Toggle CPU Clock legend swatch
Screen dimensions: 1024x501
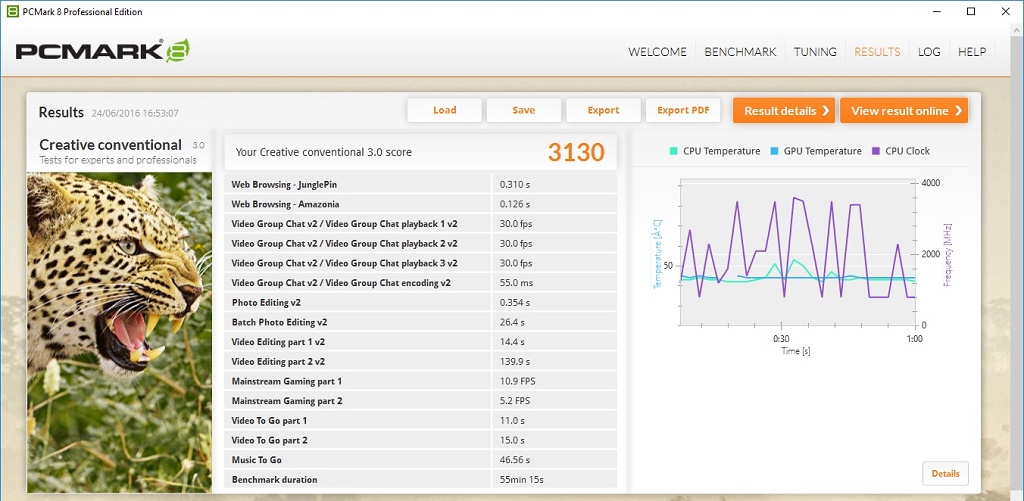pyautogui.click(x=875, y=151)
